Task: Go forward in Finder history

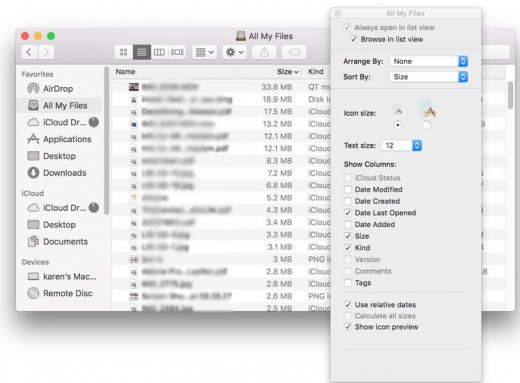Action: (x=46, y=52)
